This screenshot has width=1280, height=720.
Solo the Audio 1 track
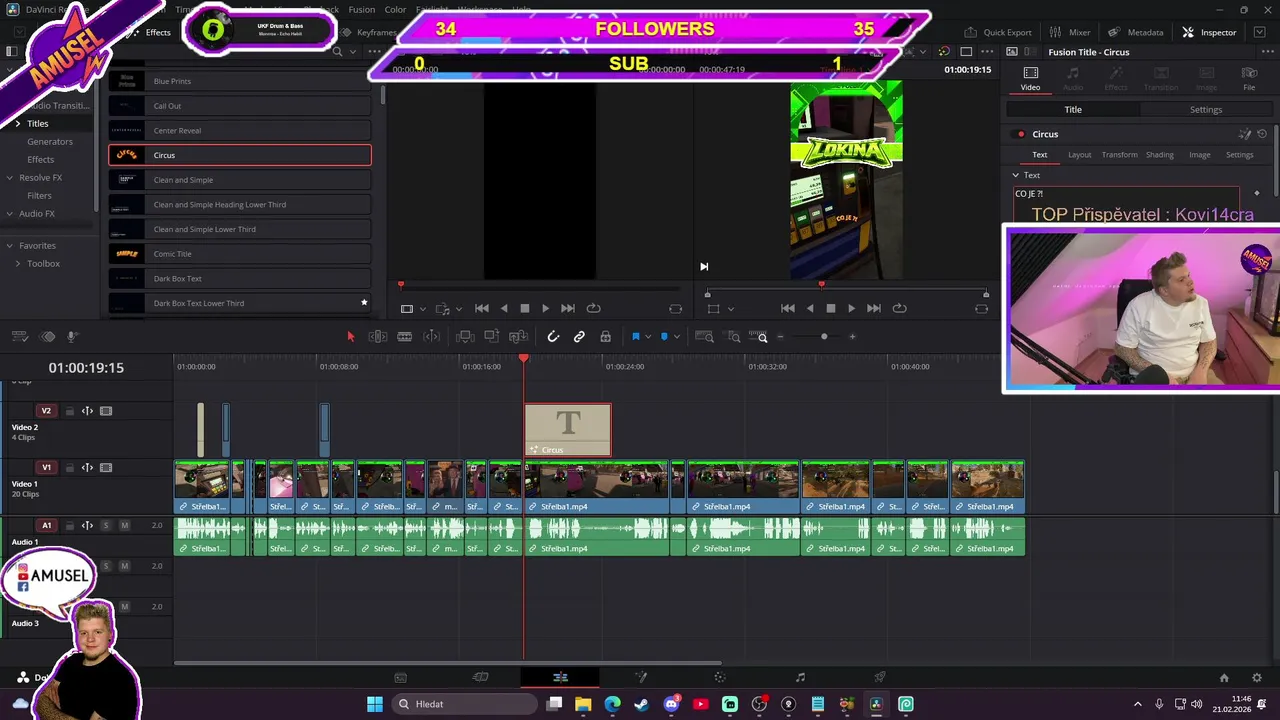[105, 525]
